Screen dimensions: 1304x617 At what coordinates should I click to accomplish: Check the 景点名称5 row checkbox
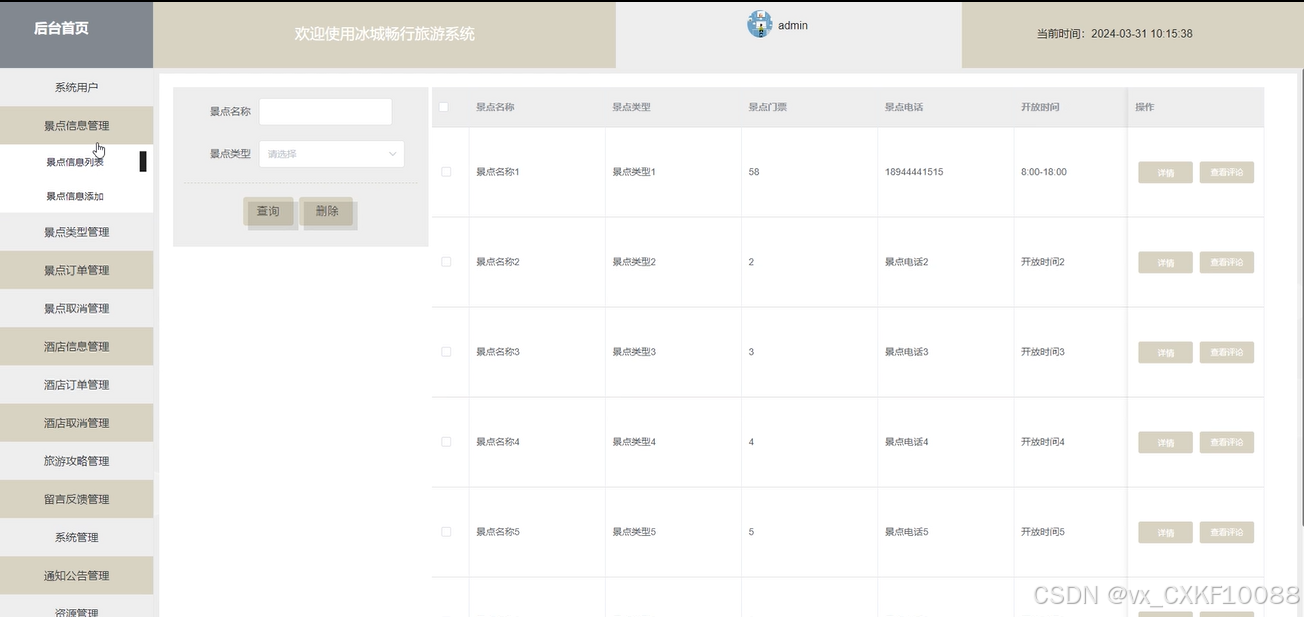pyautogui.click(x=446, y=532)
